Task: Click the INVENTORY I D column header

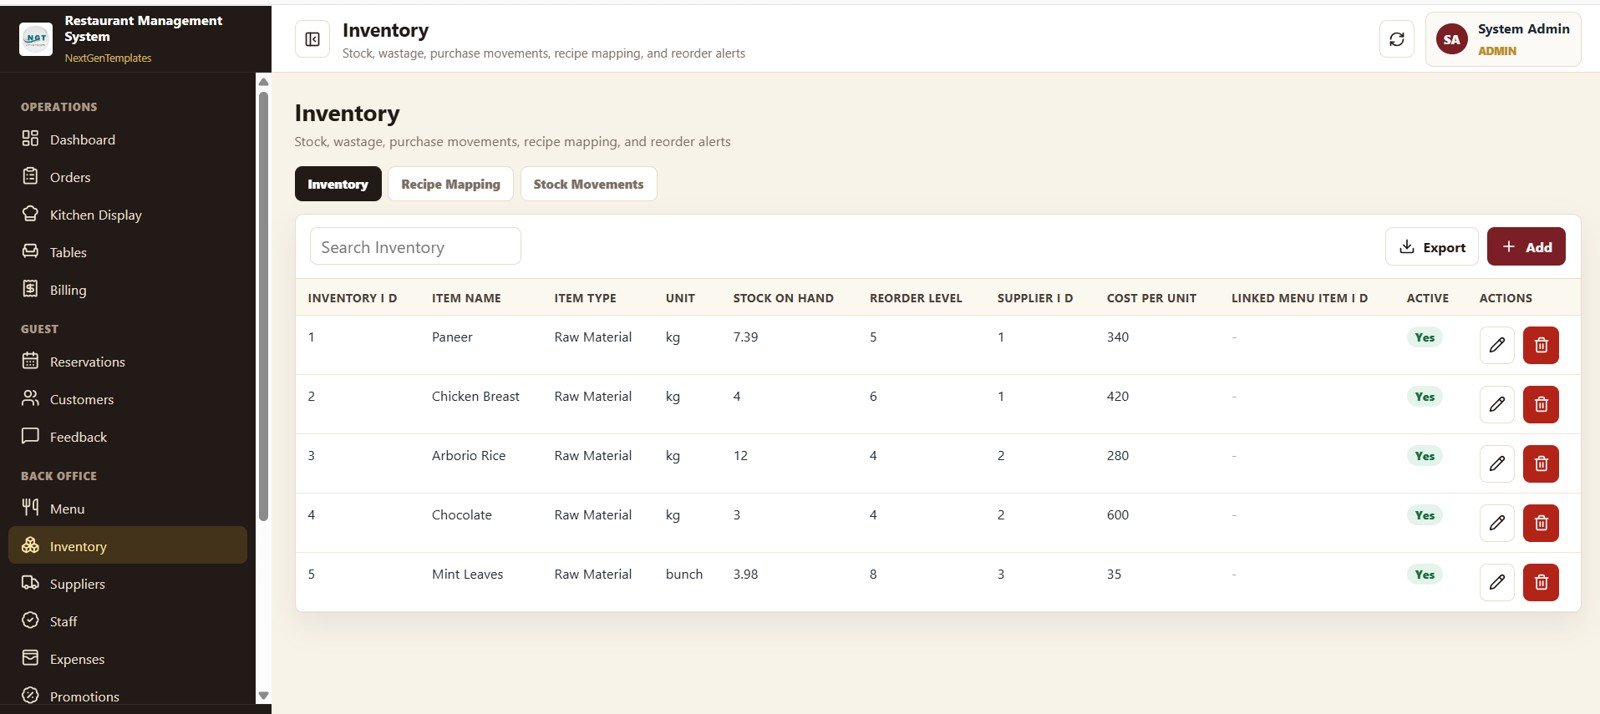Action: [352, 298]
